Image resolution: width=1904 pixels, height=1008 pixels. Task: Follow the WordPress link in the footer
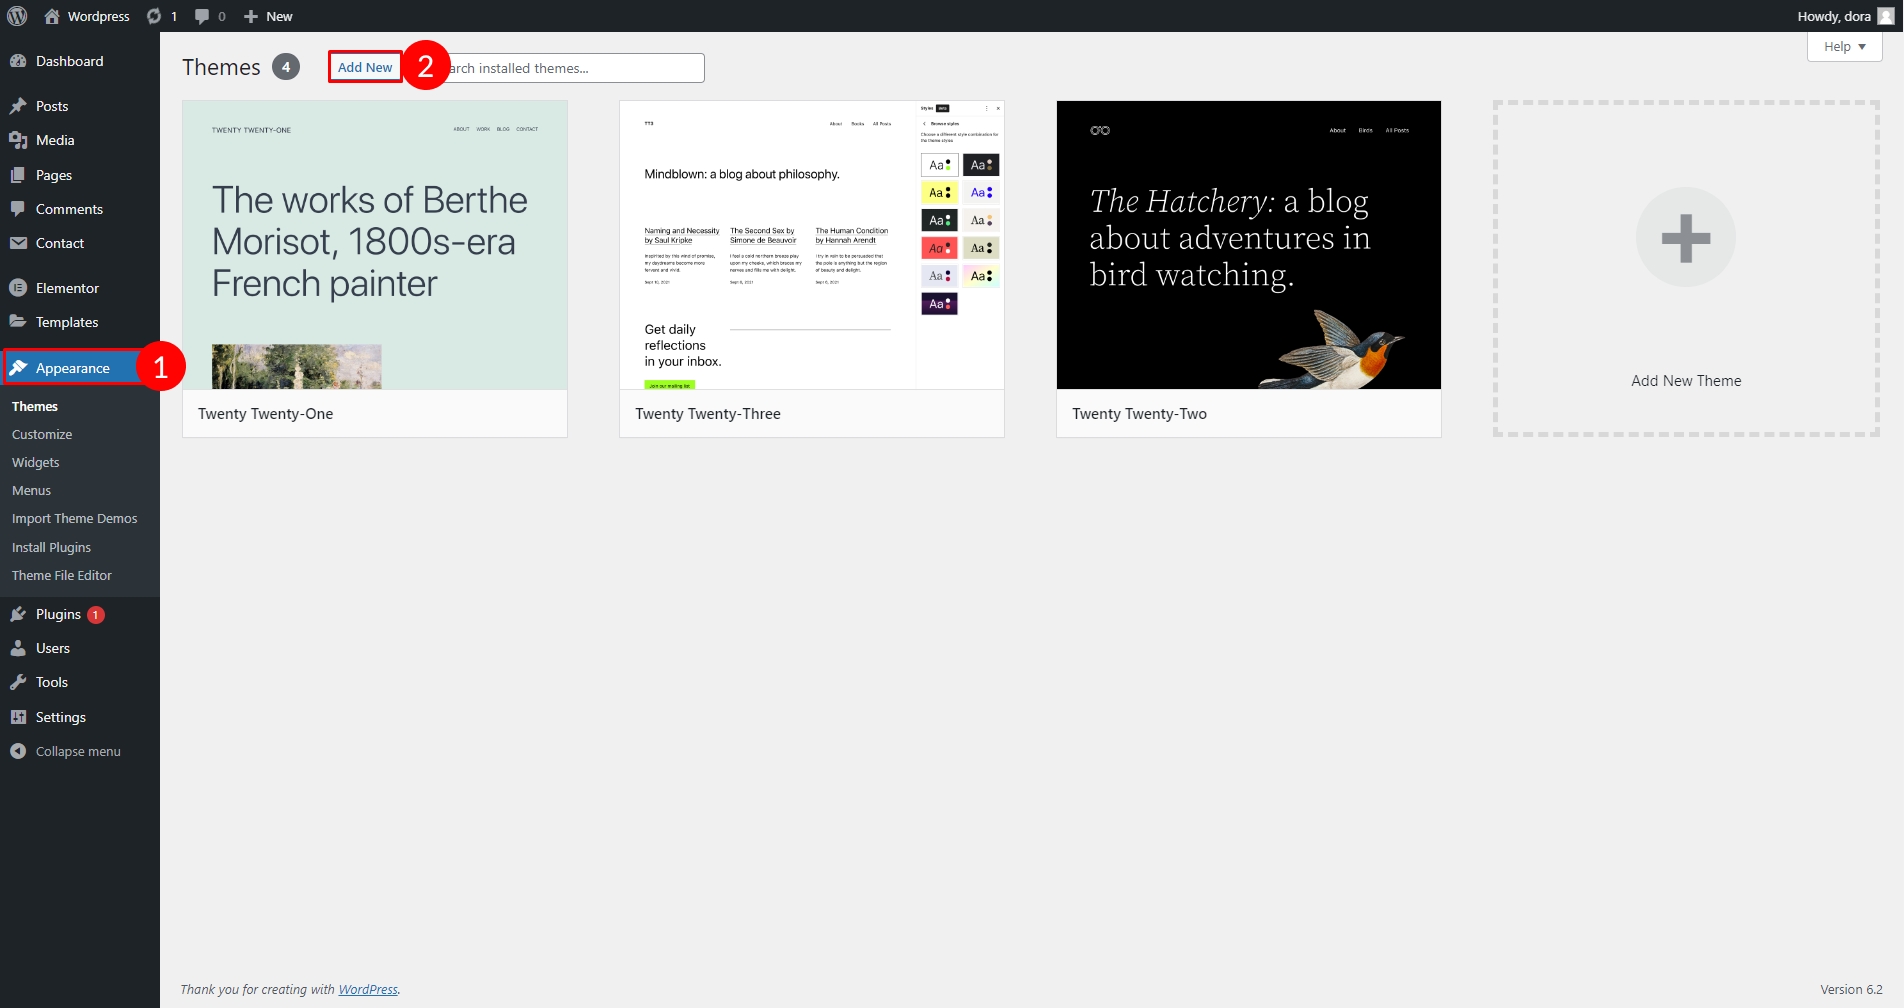click(x=367, y=989)
